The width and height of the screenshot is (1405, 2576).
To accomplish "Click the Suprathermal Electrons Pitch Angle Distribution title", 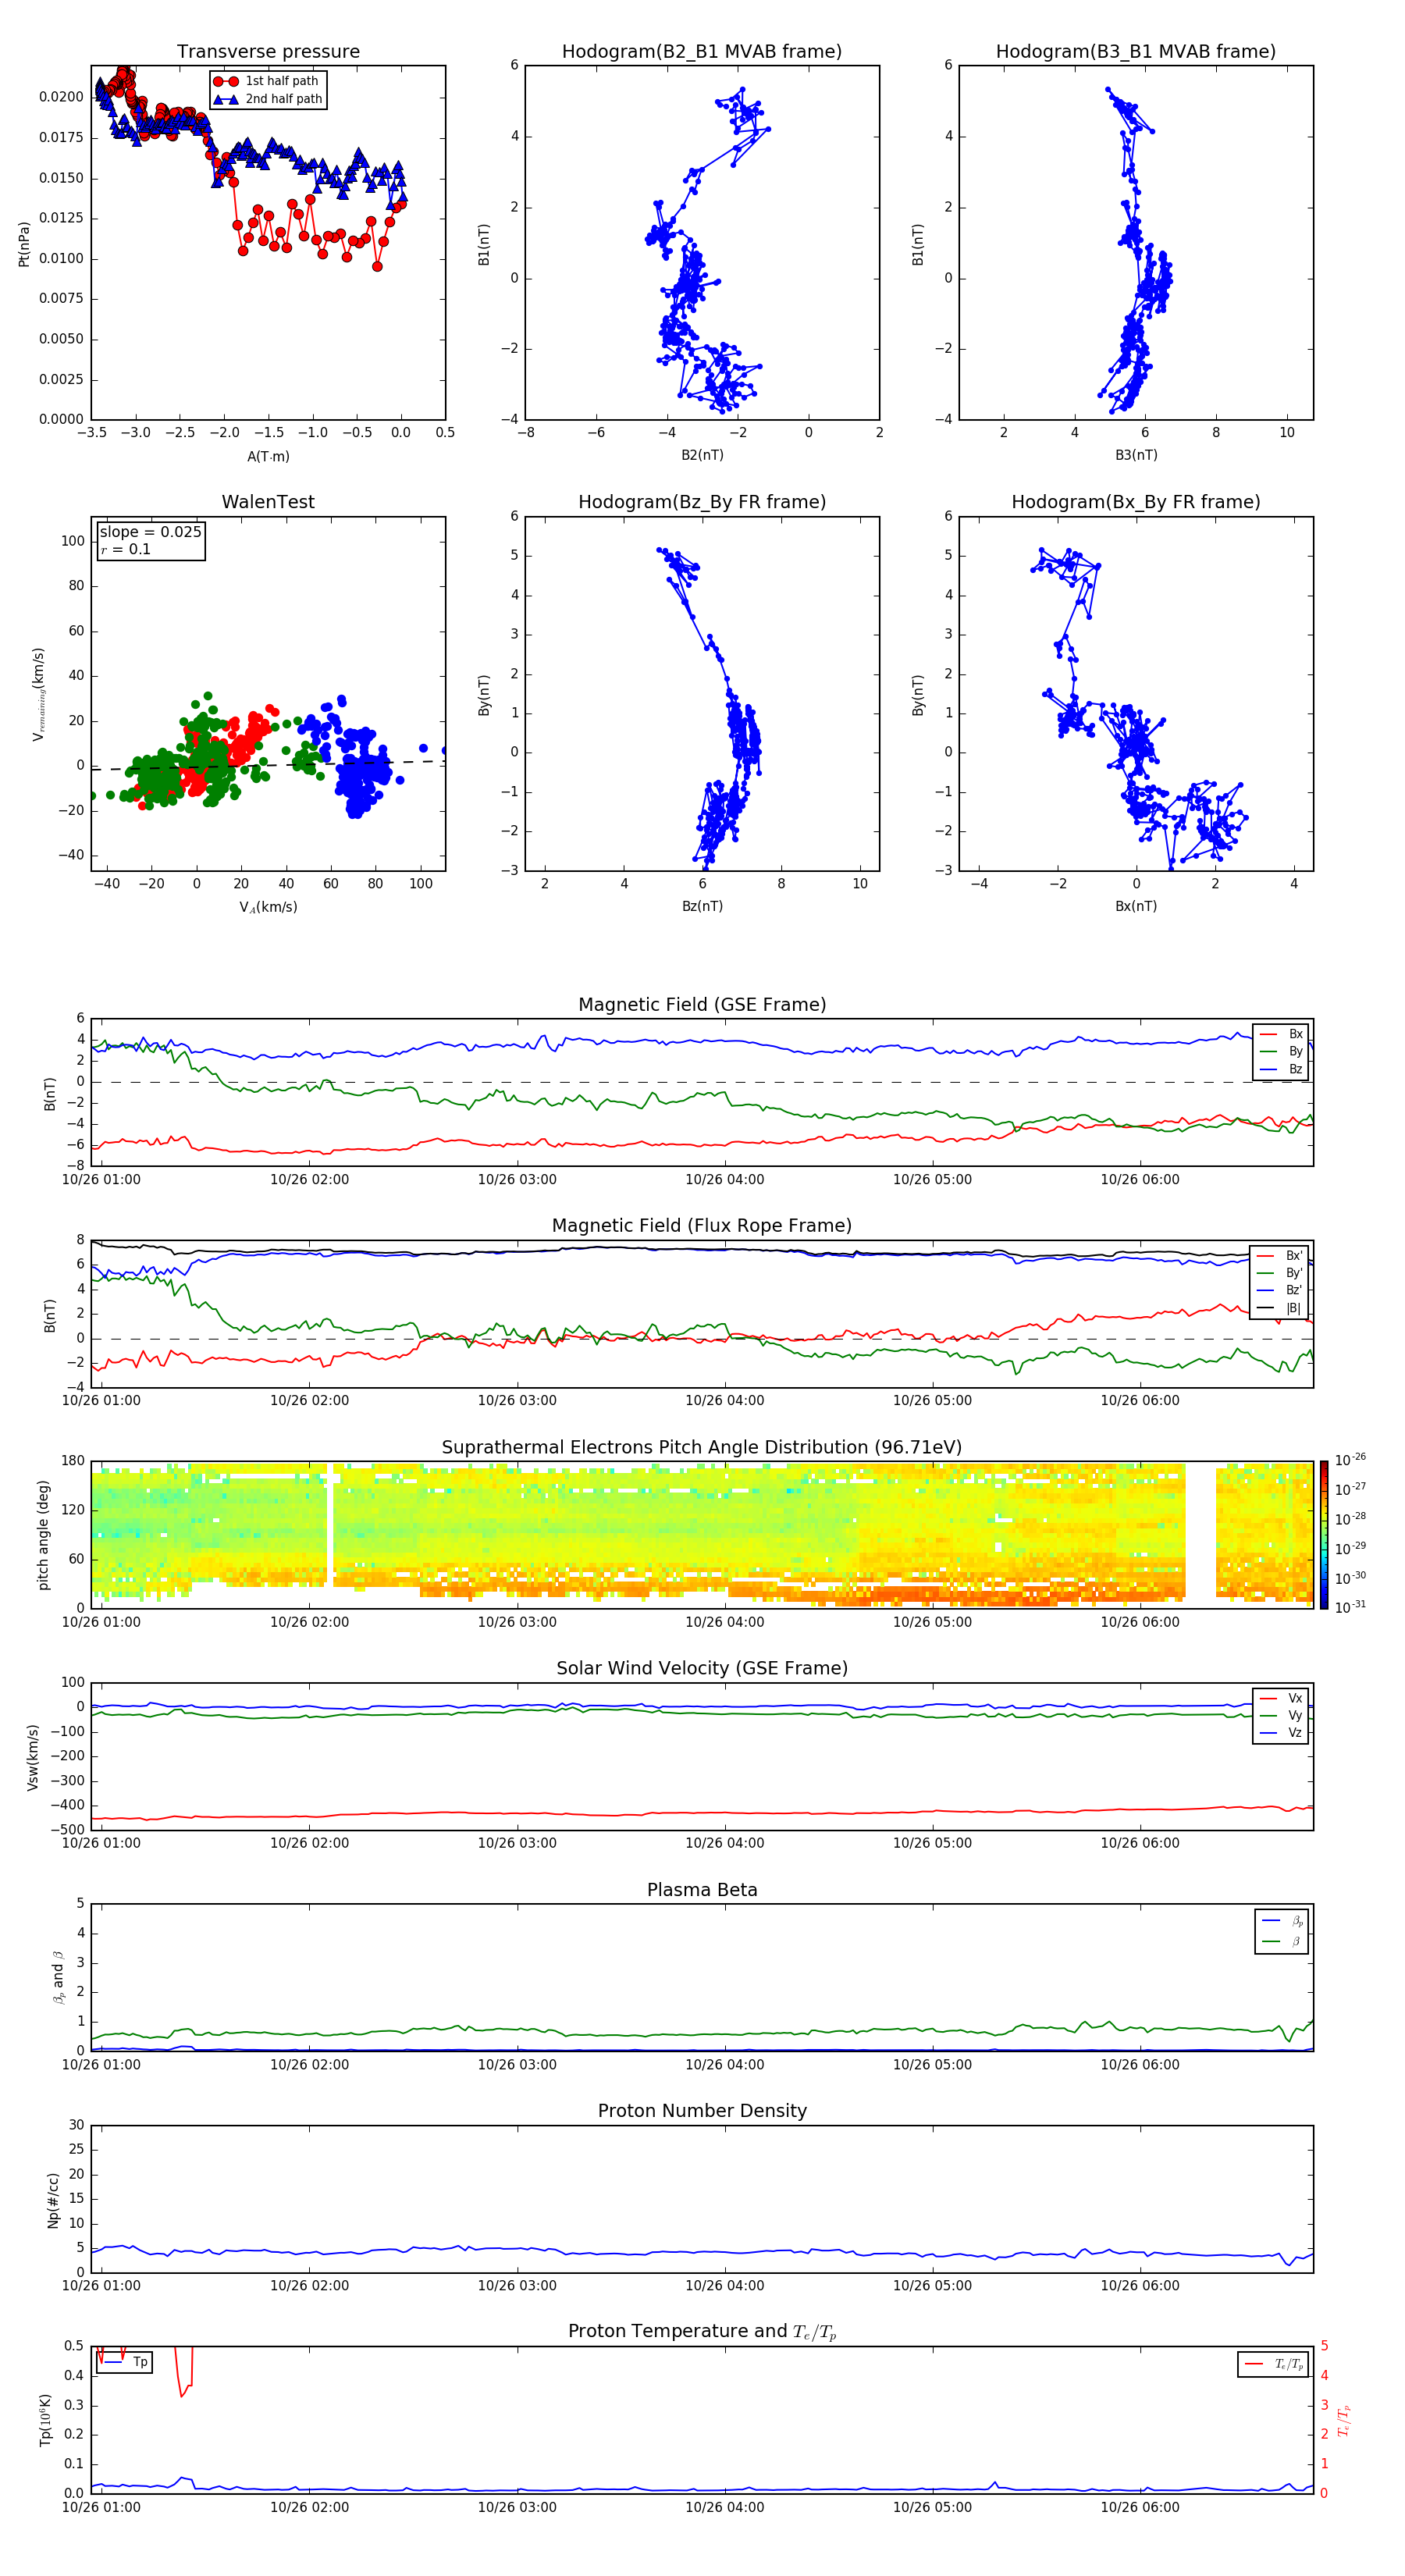I will coord(702,1448).
